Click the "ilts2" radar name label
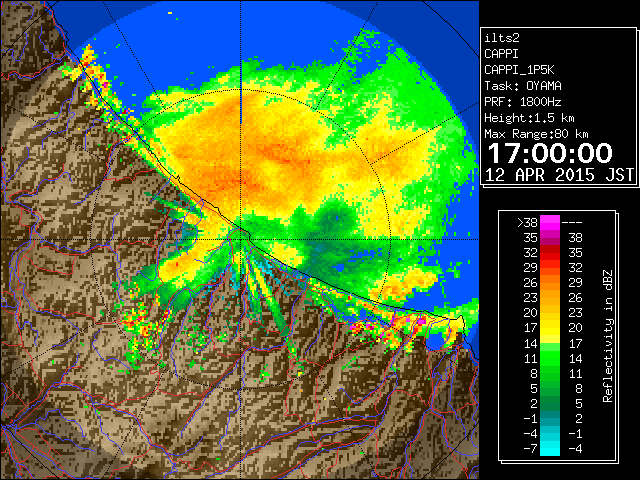This screenshot has height=480, width=640. click(x=502, y=38)
